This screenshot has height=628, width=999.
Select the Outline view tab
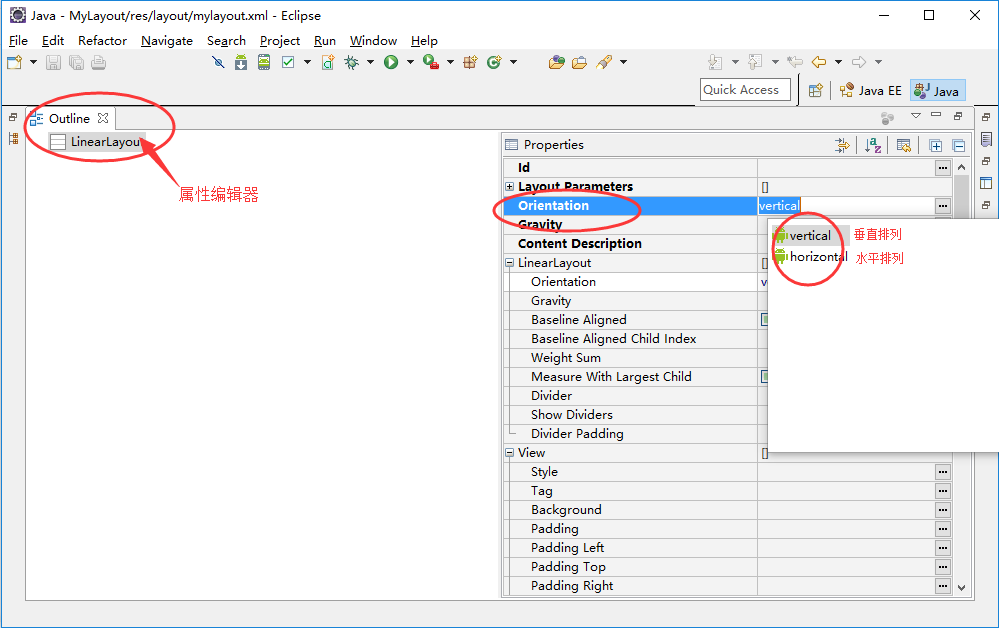click(x=69, y=118)
